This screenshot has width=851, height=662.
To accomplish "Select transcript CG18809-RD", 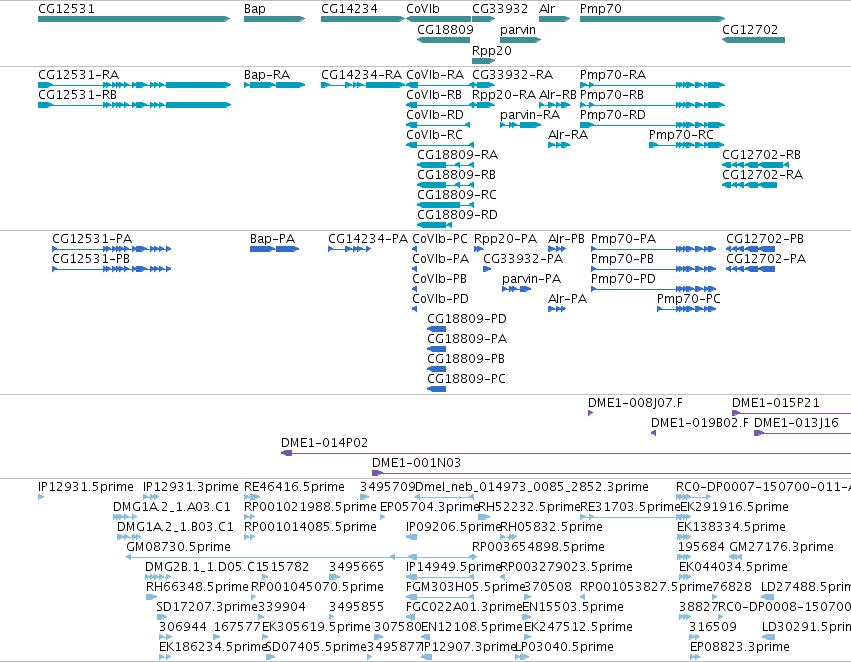I will (x=434, y=225).
